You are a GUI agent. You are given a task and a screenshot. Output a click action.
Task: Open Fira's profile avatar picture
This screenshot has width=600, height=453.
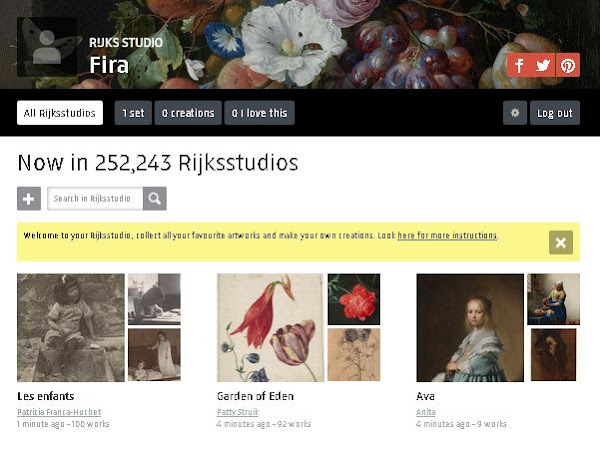click(47, 47)
